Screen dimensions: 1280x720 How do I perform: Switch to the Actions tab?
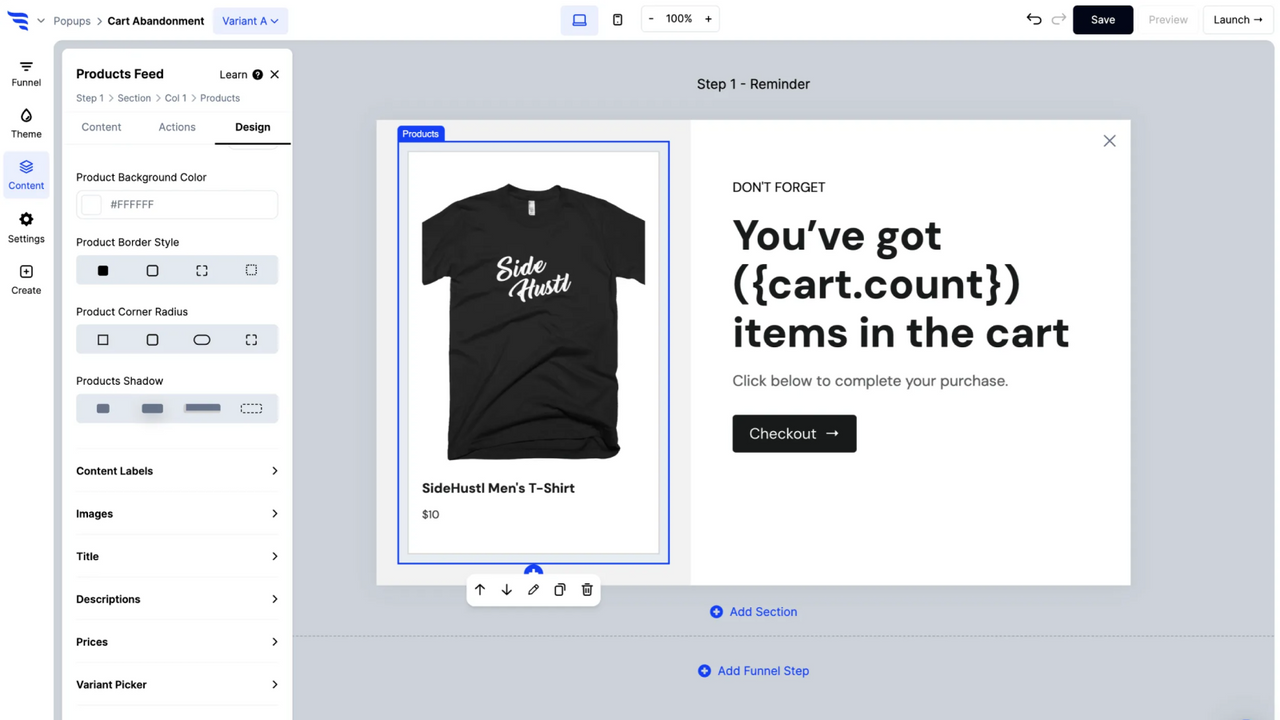[176, 127]
